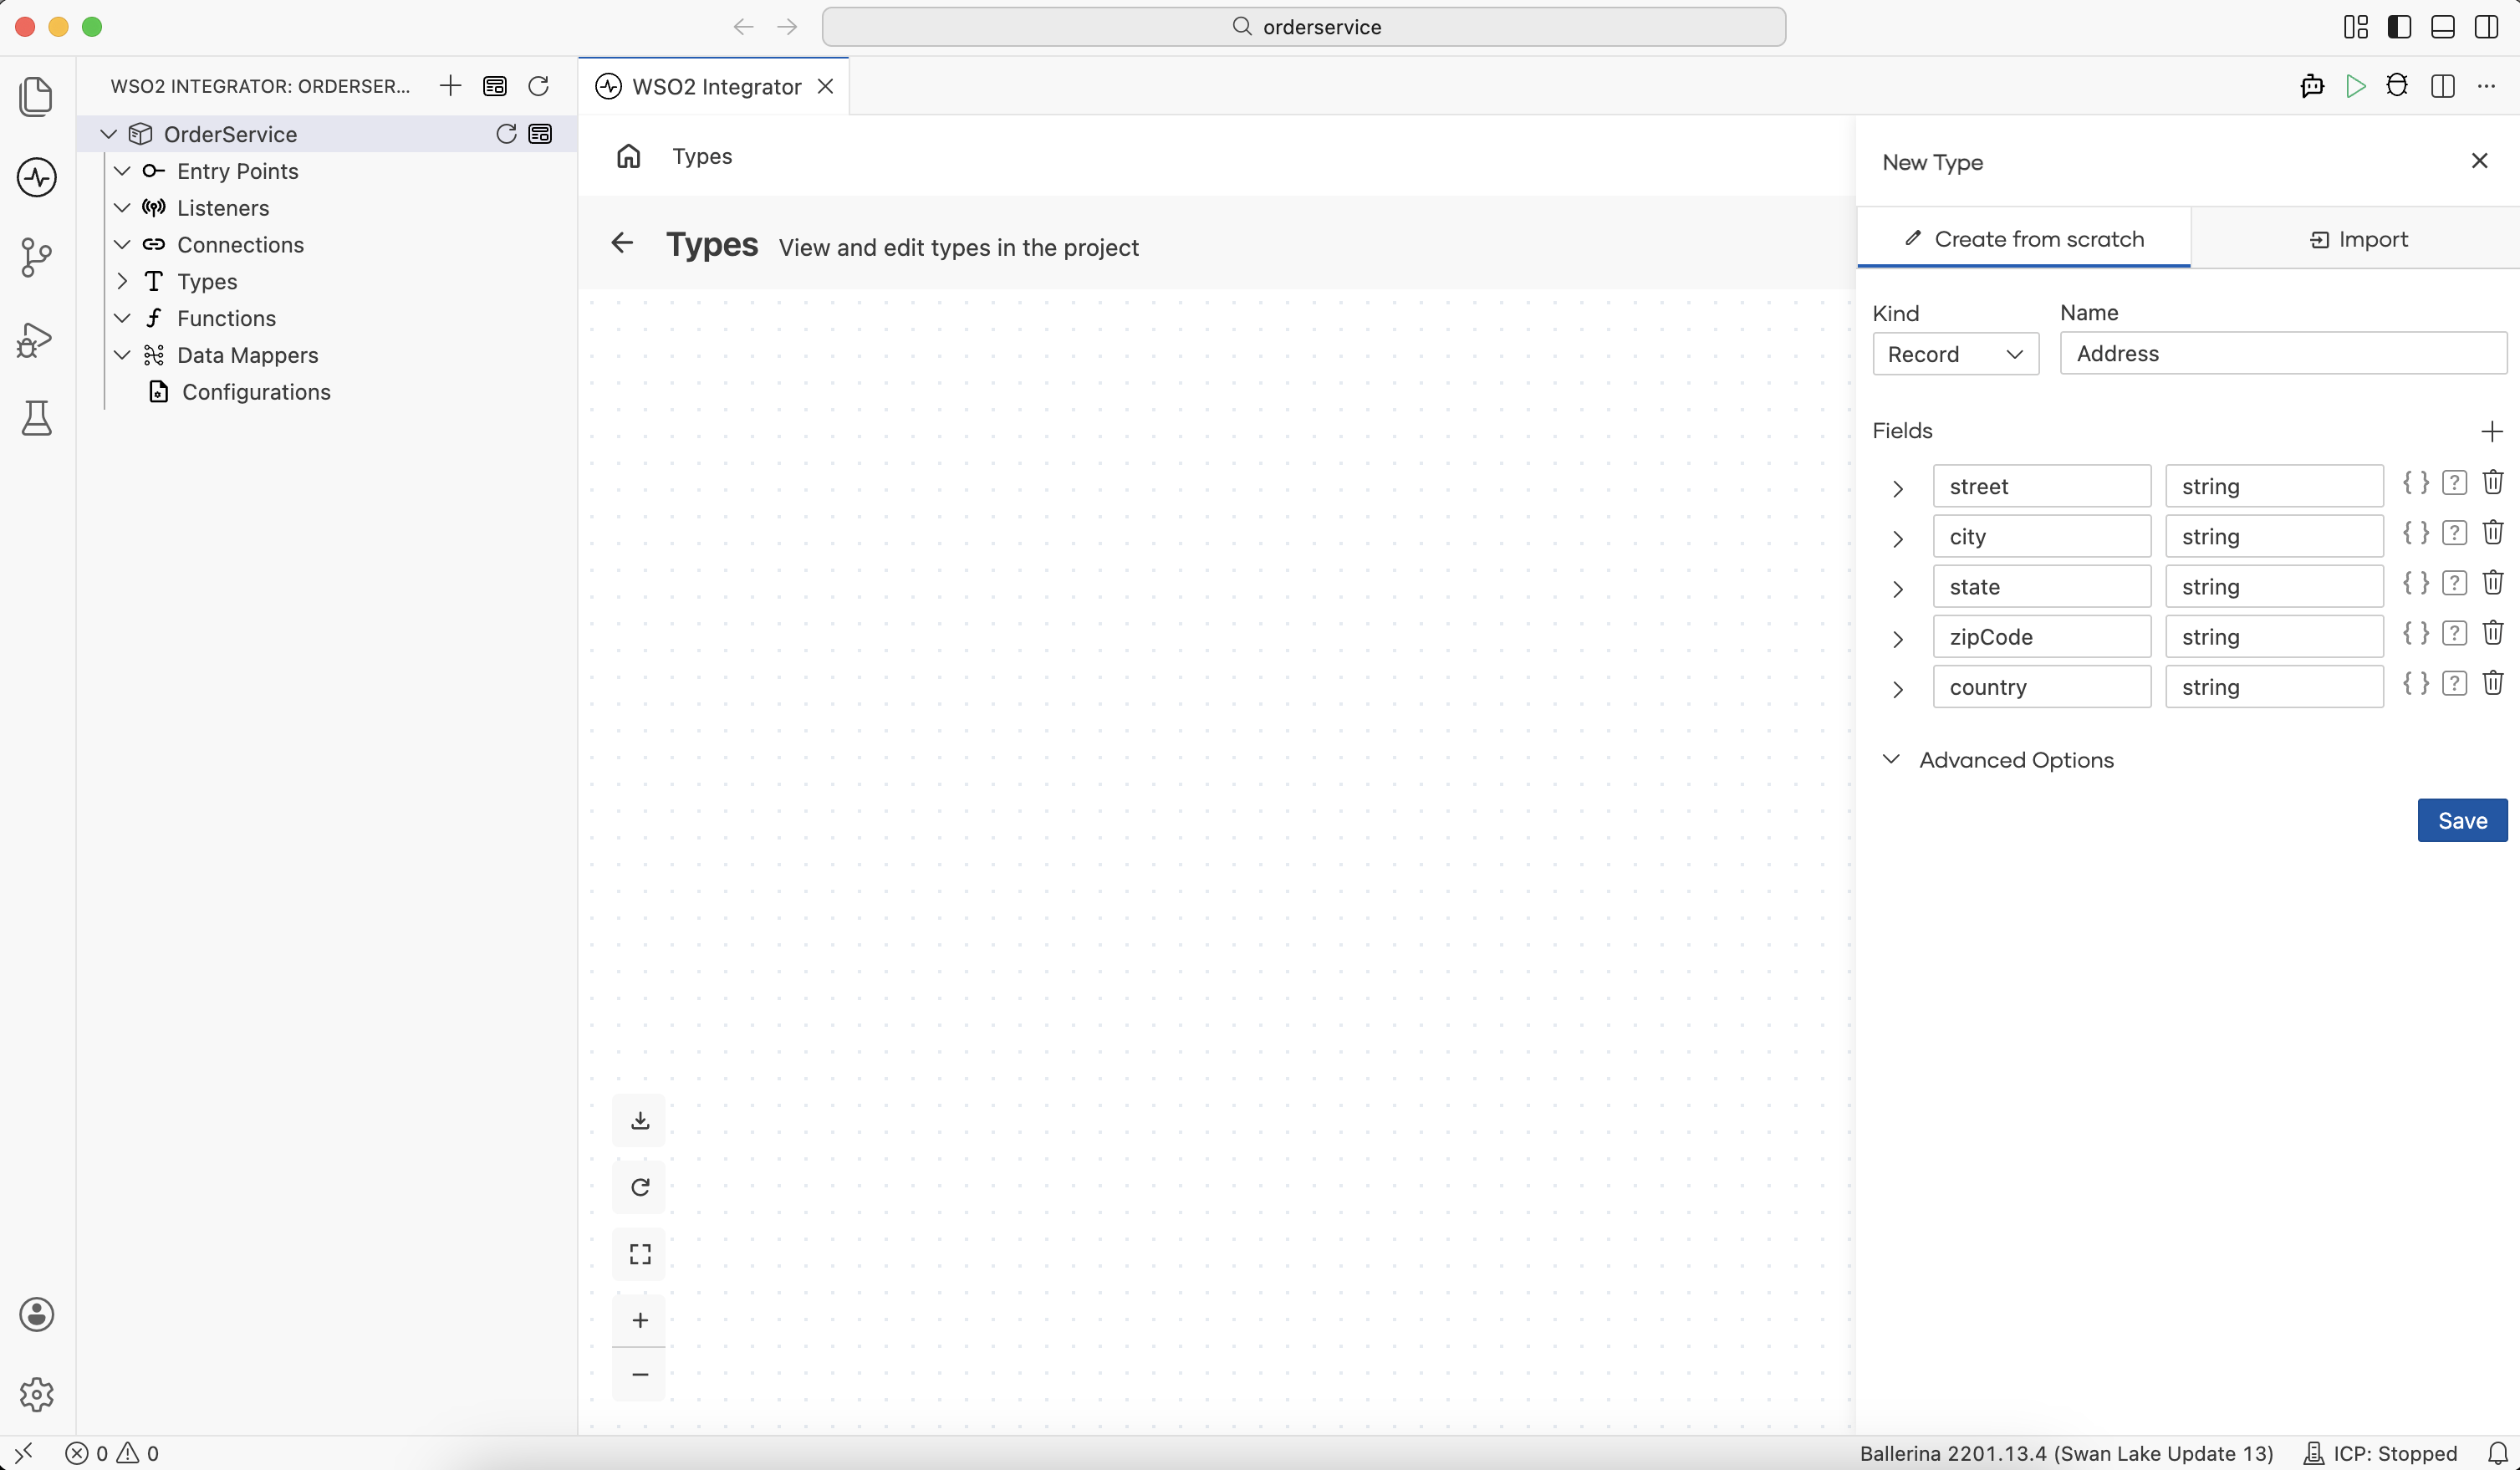Select Connections in project tree

240,245
